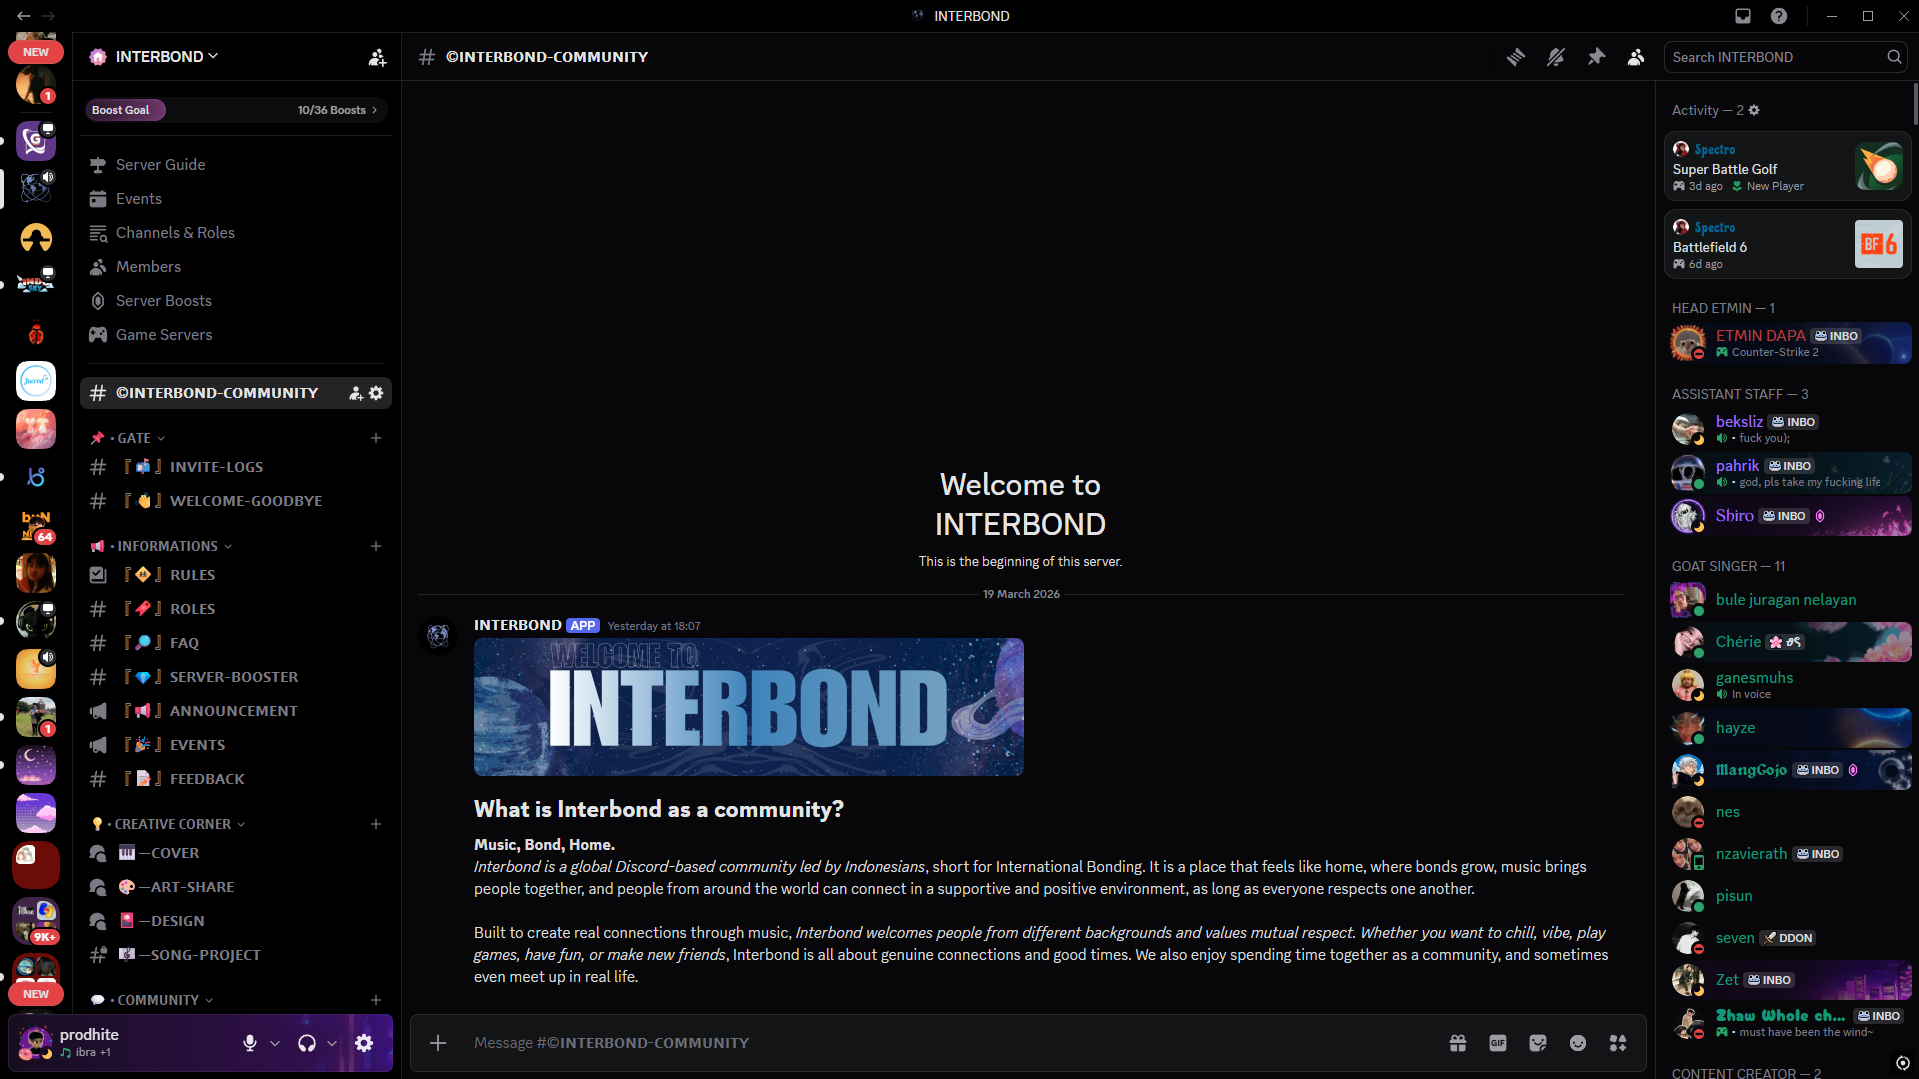This screenshot has width=1919, height=1079.
Task: Open the prodhite user panel avatar
Action: (36, 1043)
